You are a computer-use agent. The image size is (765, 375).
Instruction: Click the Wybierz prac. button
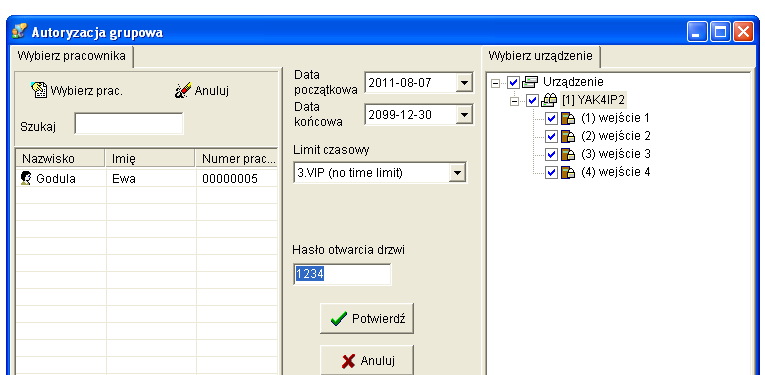pos(78,90)
